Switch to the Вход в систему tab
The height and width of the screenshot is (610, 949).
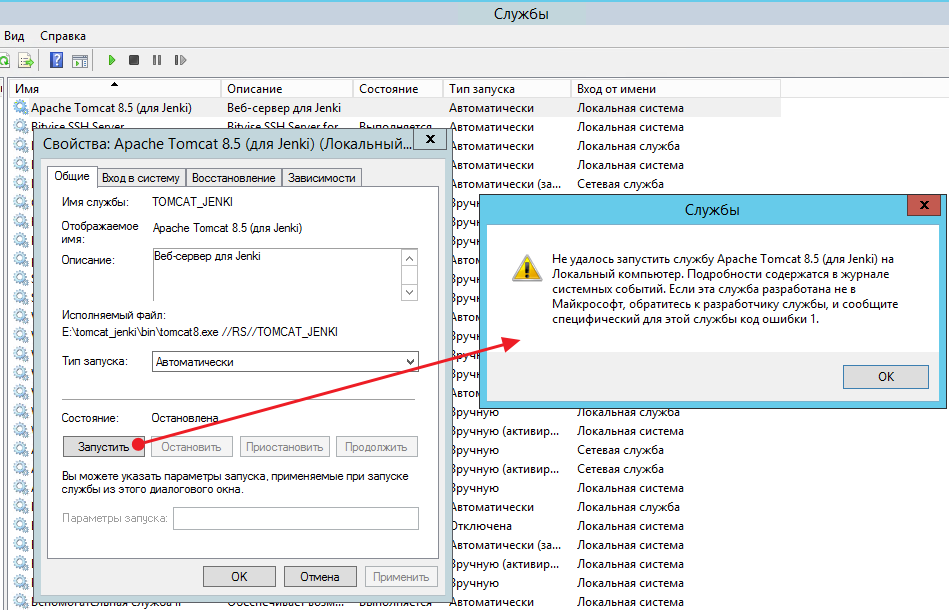pos(141,178)
